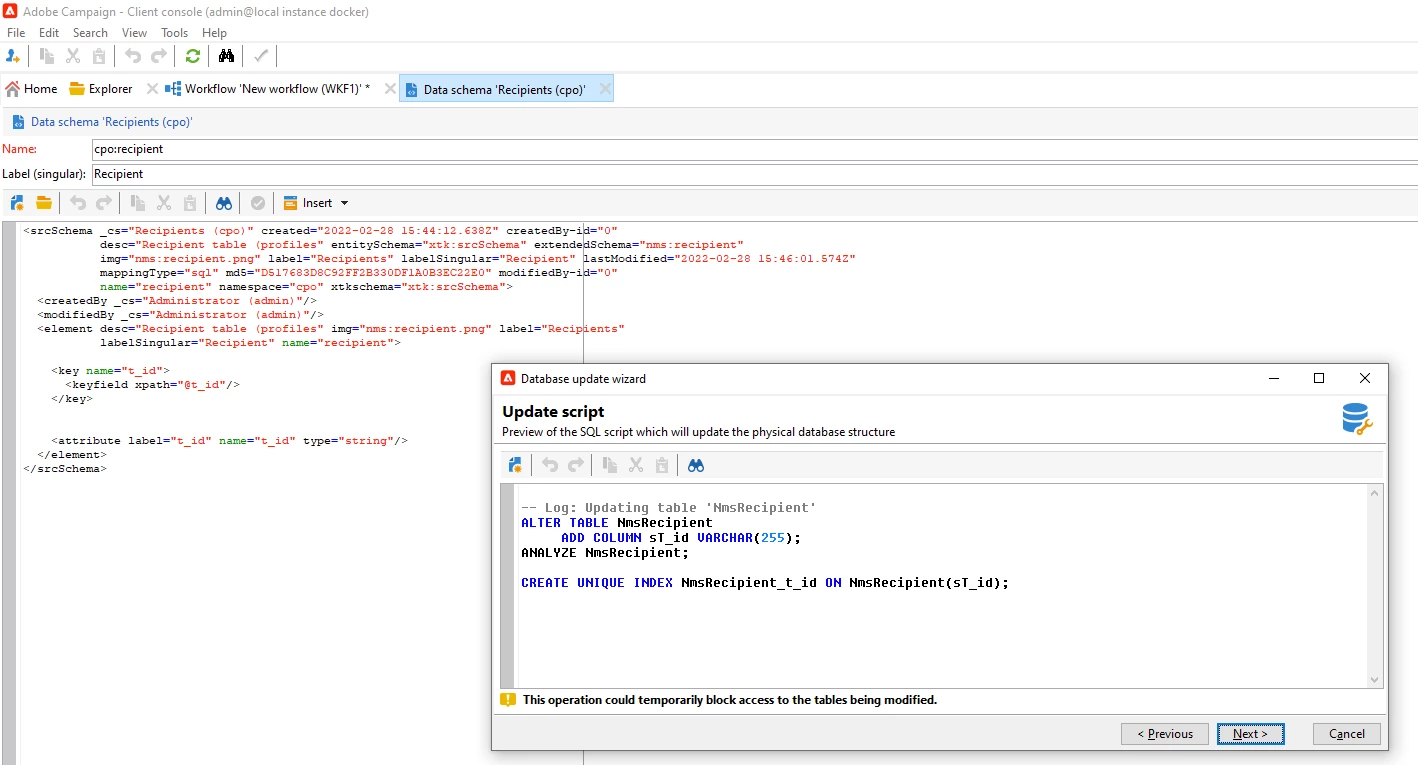1418x765 pixels.
Task: Click the 'ANALYZE NmsRecipient;' SQL line
Action: tap(605, 552)
